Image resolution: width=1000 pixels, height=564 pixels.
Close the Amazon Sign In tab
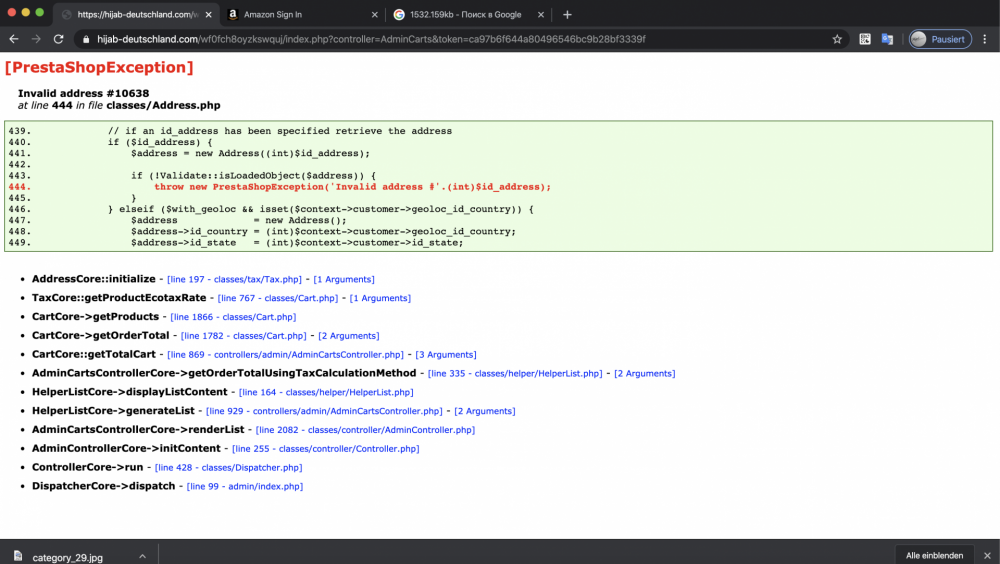point(375,15)
